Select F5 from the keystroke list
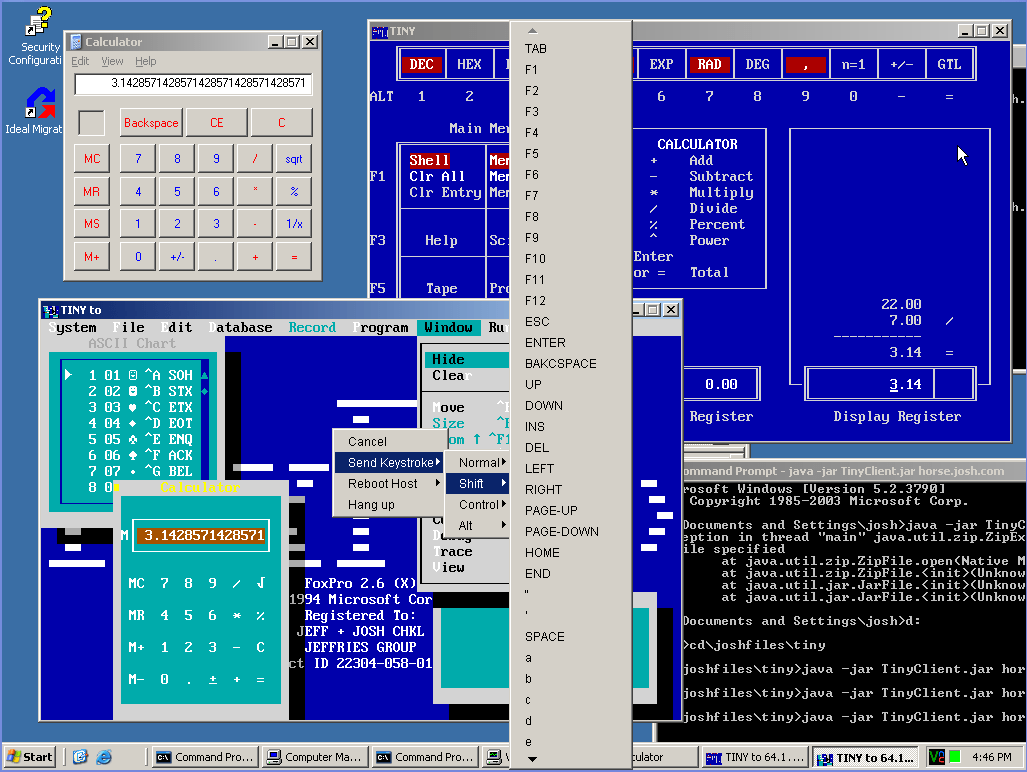1027x772 pixels. click(x=533, y=153)
